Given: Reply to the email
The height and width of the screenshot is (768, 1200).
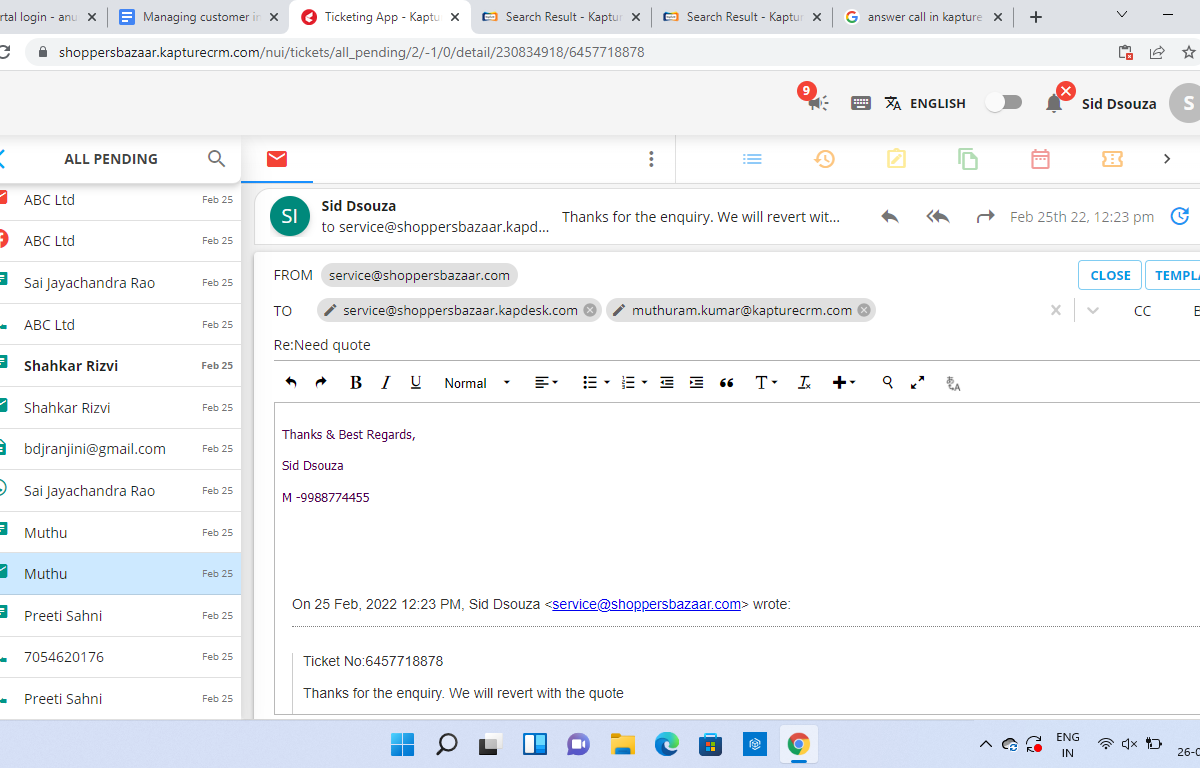Looking at the screenshot, I should click(890, 216).
